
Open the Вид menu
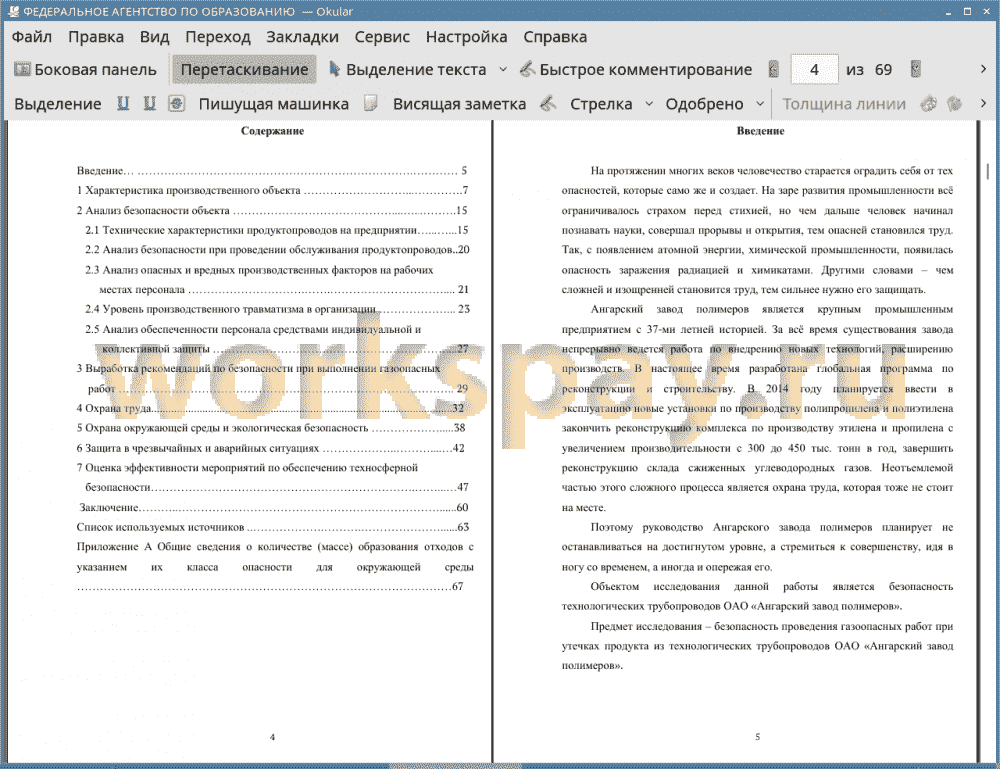154,37
